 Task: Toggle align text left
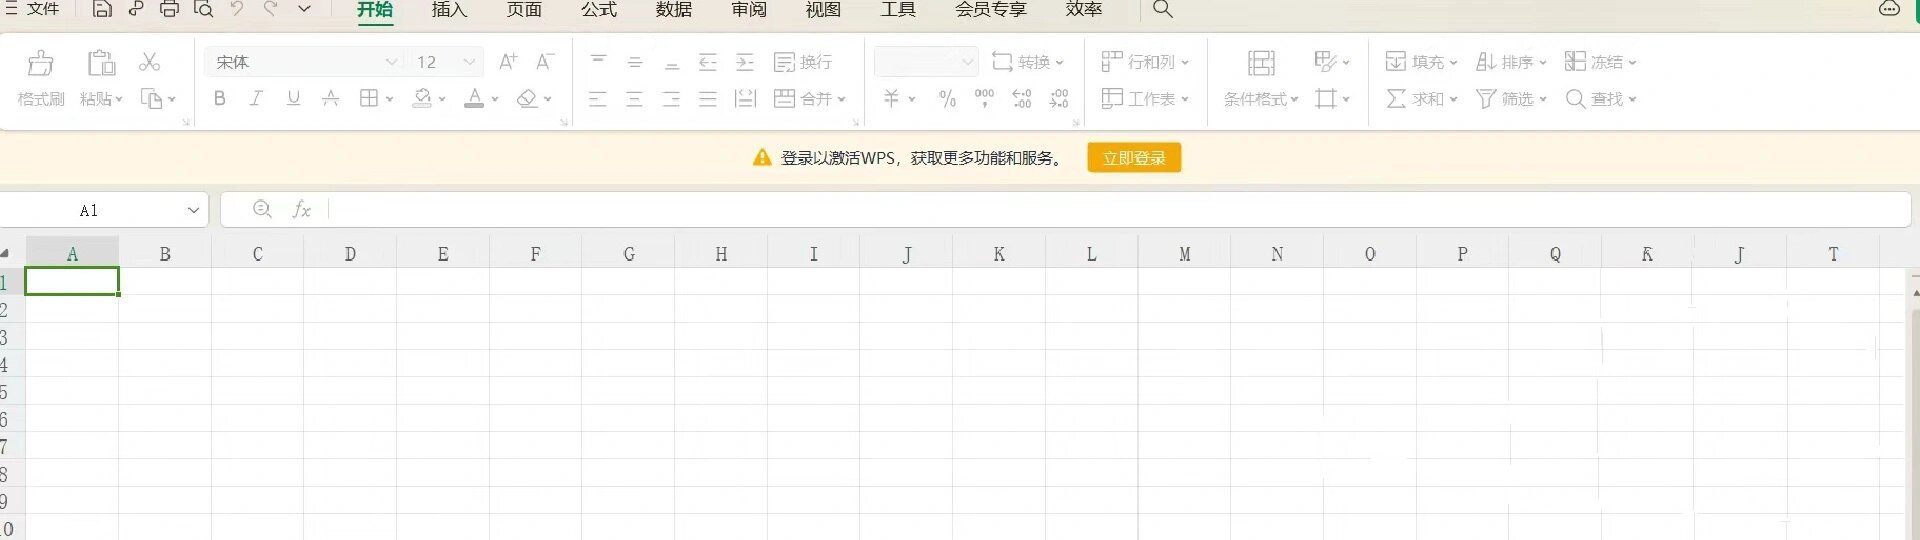[x=598, y=99]
